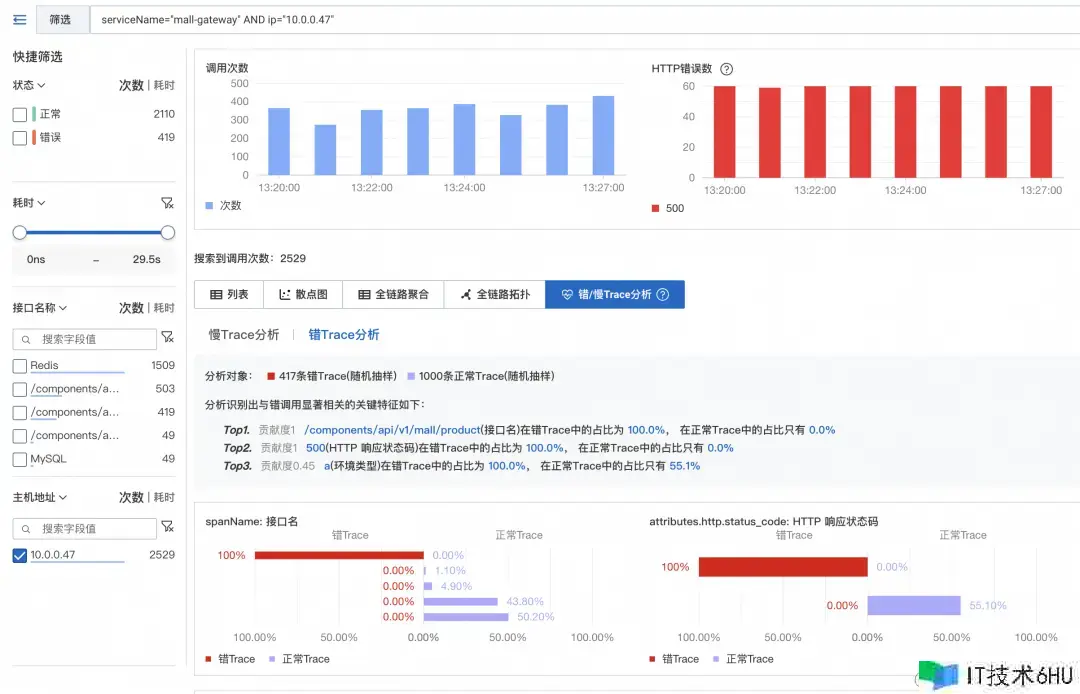Click the 次数 legend marker under call chart
Viewport: 1080px width, 694px height.
pos(209,205)
